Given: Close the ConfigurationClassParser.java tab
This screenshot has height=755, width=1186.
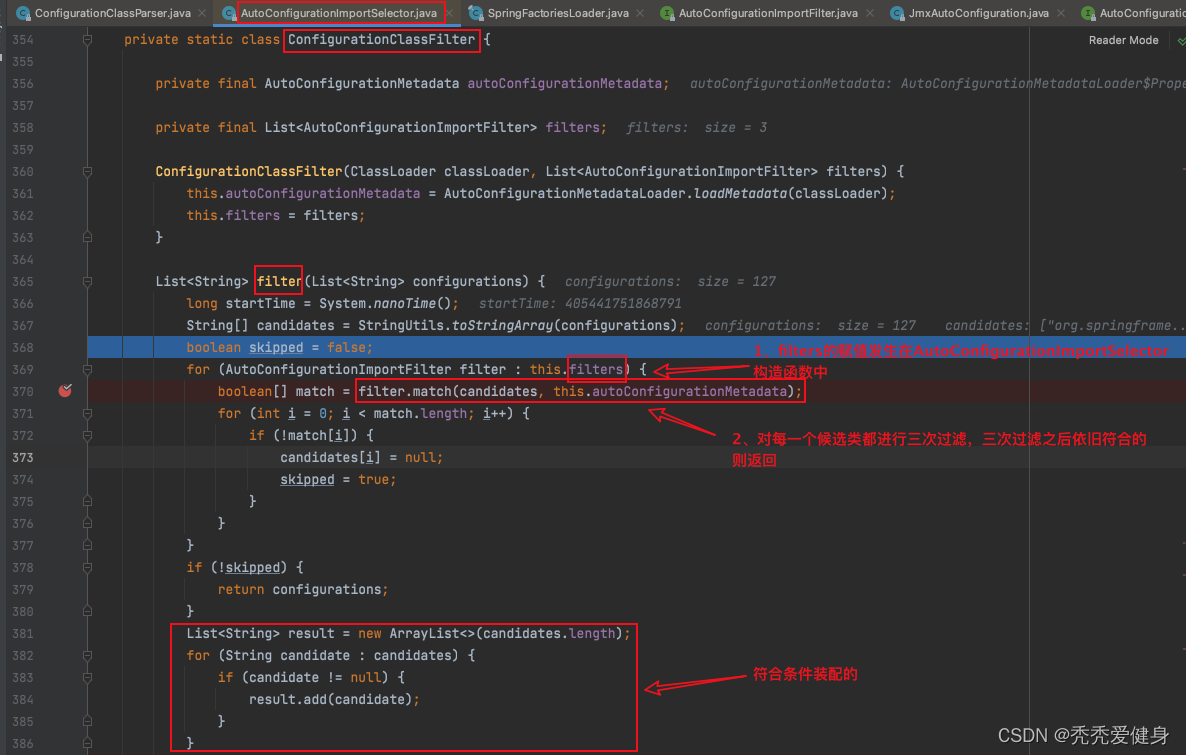Looking at the screenshot, I should tap(200, 13).
